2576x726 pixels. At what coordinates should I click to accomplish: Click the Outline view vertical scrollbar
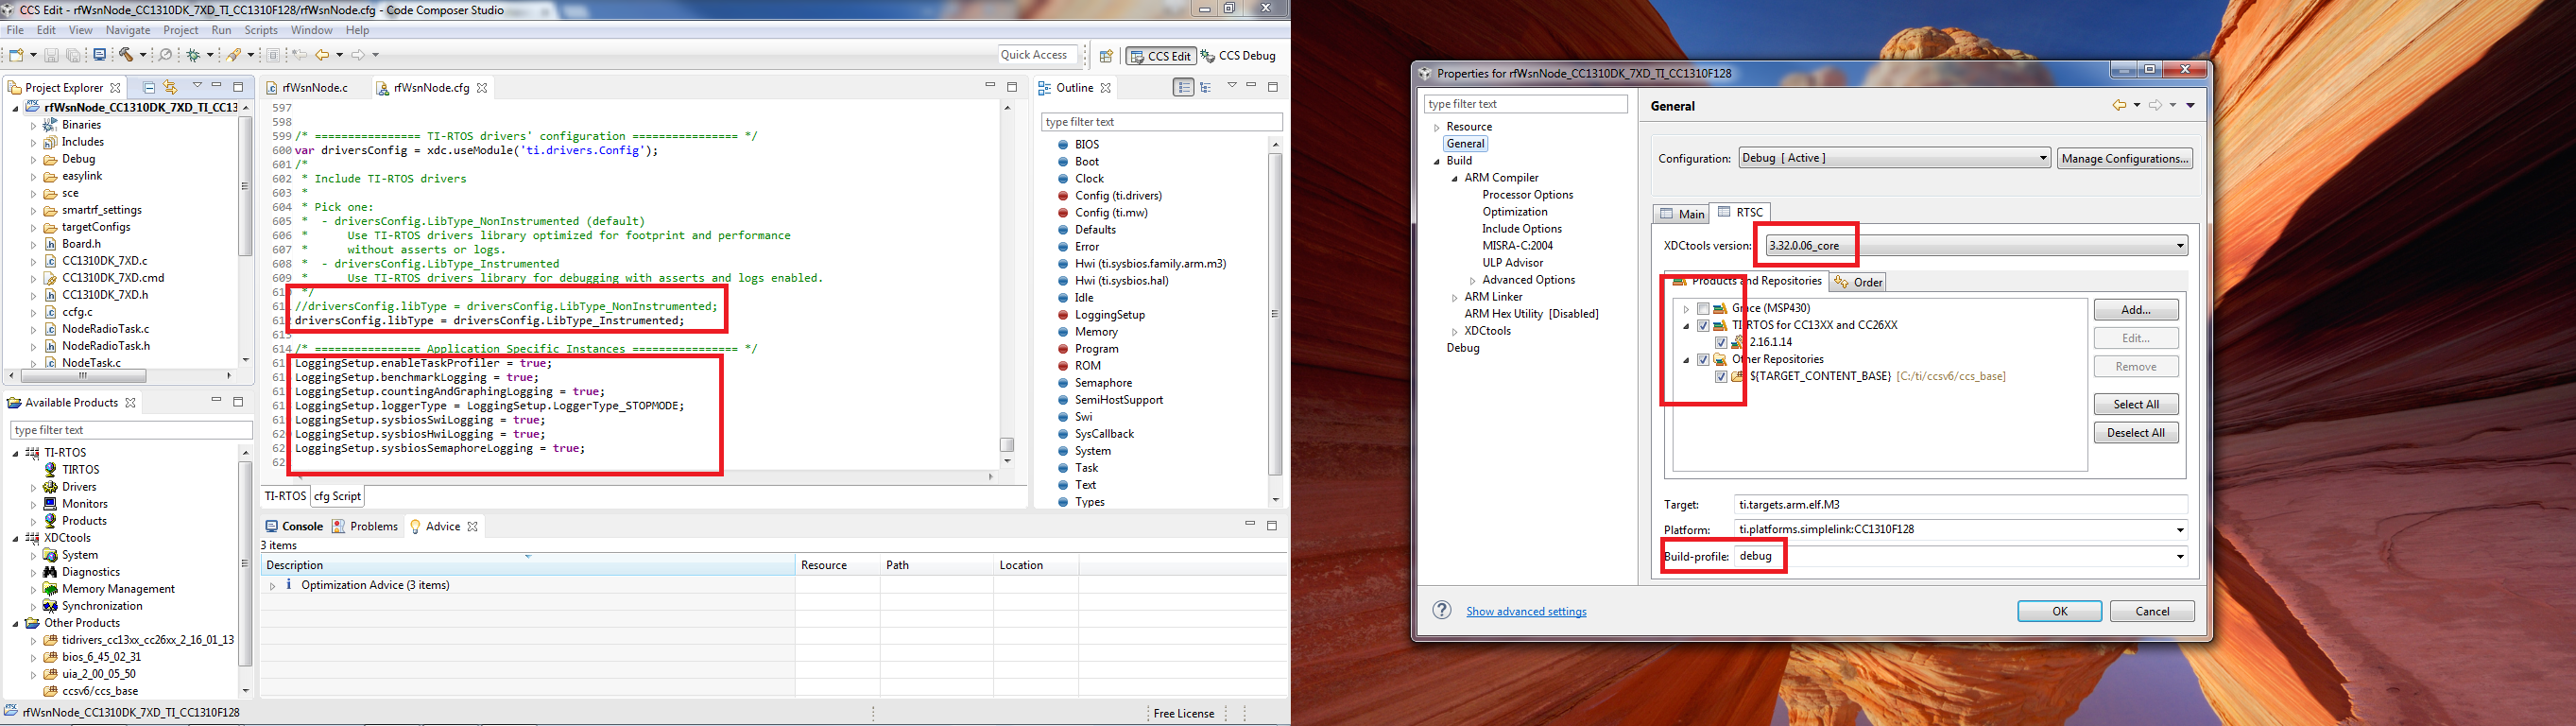point(1275,315)
